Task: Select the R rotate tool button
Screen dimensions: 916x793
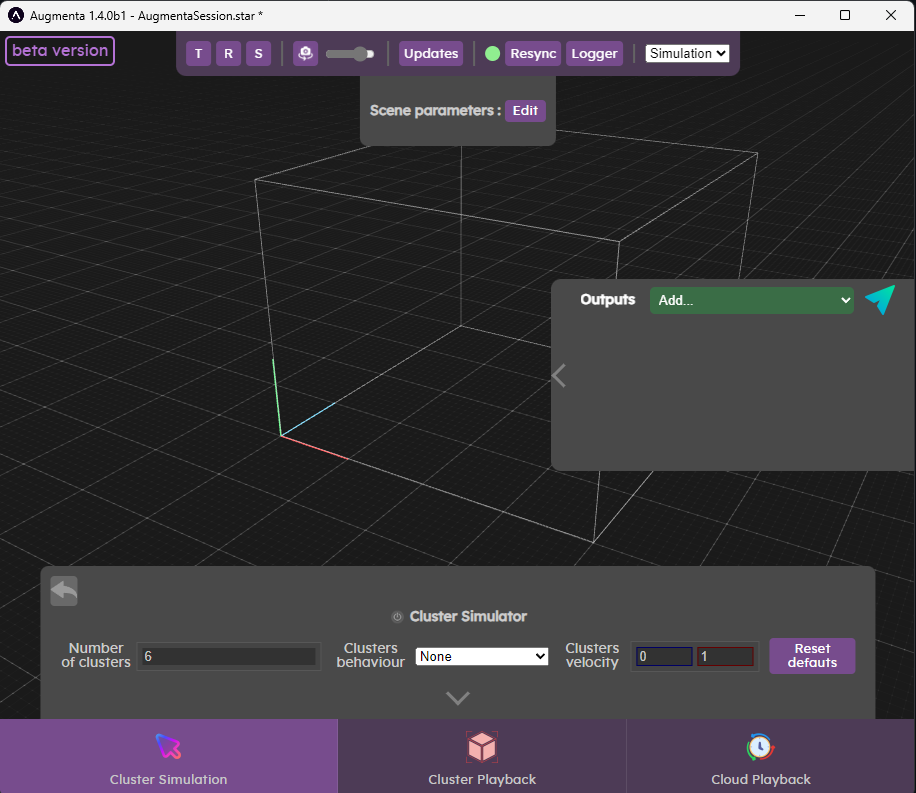Action: click(x=228, y=54)
